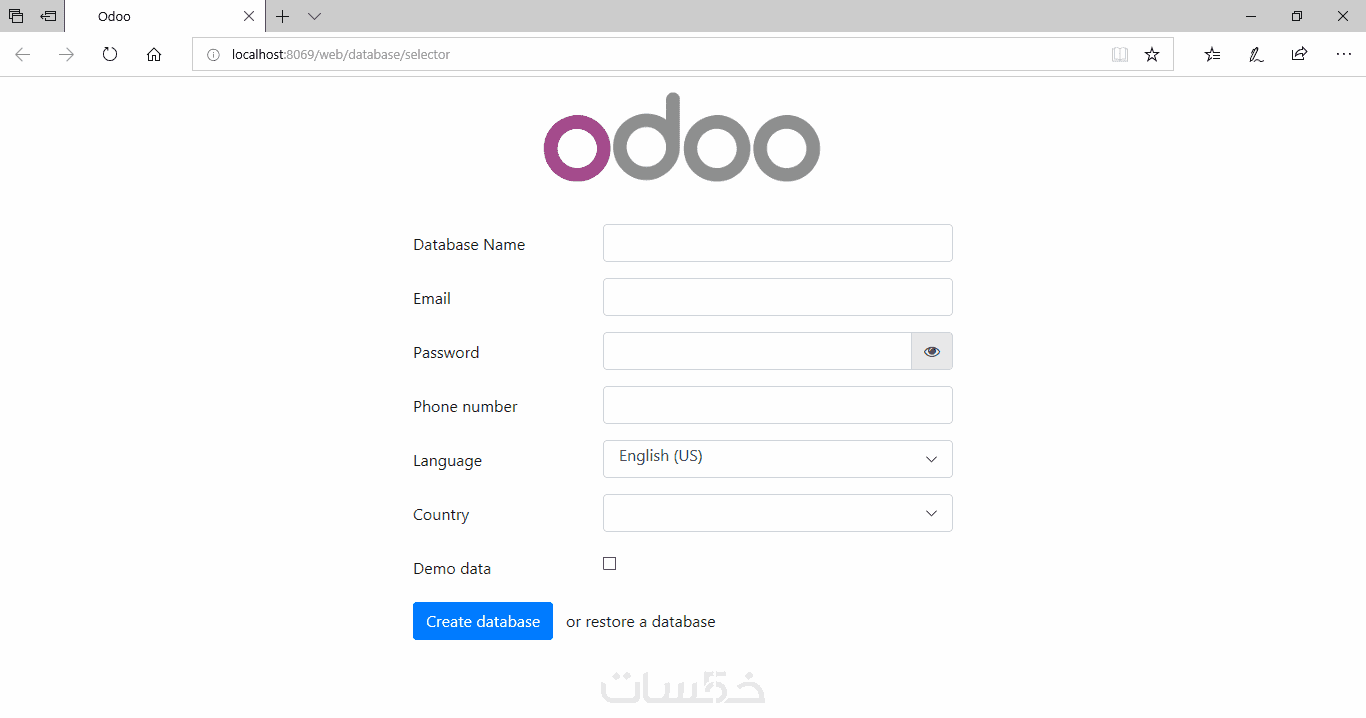The height and width of the screenshot is (718, 1366).
Task: Open the browser settings and more menu
Action: coord(1343,55)
